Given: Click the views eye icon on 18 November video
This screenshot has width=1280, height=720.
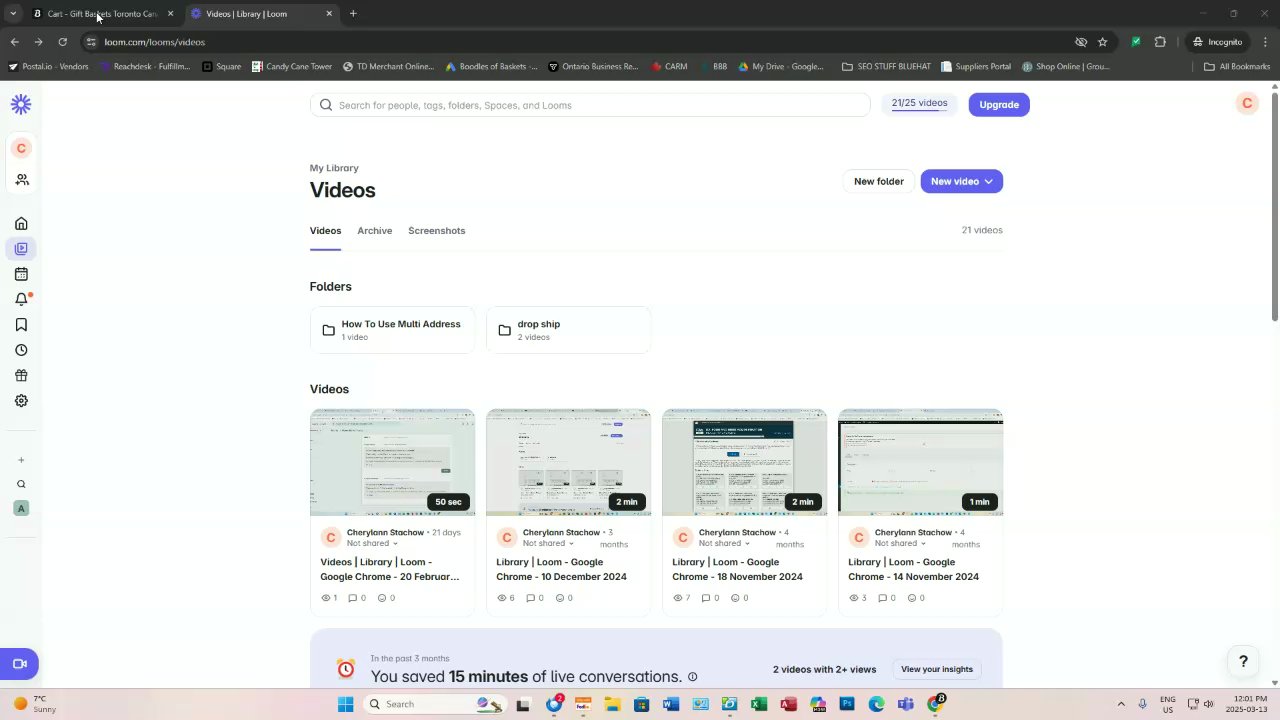Looking at the screenshot, I should (x=680, y=598).
